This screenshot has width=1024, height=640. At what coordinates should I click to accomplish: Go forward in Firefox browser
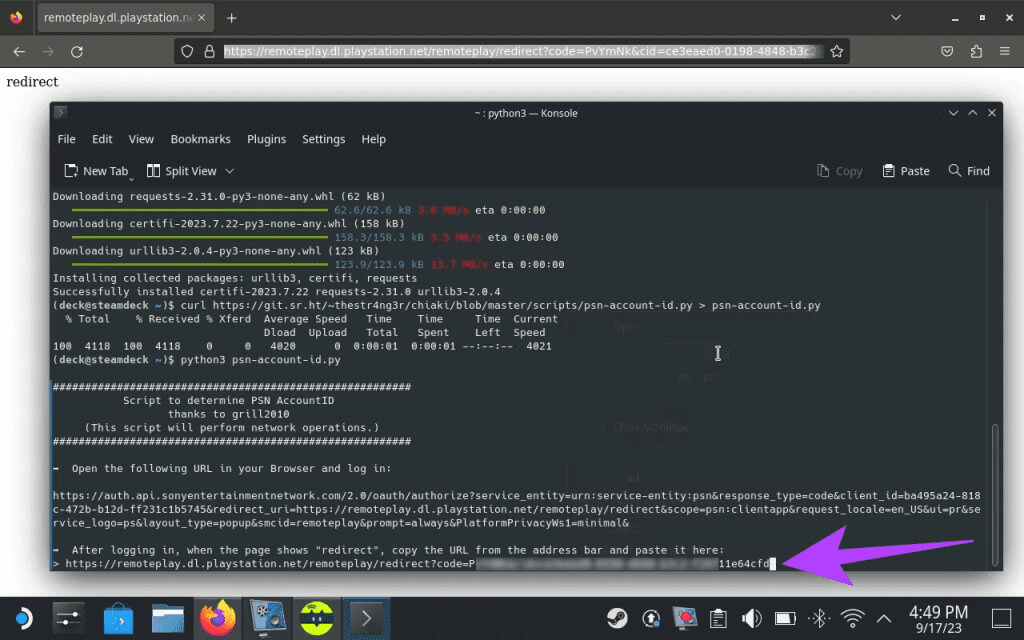(x=48, y=52)
